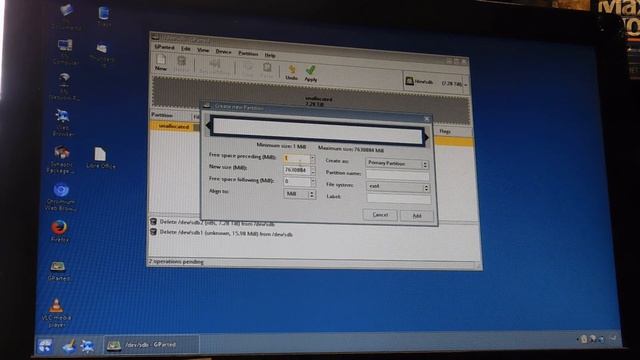Image resolution: width=640 pixels, height=360 pixels.
Task: Open the Create as dropdown
Action: click(397, 163)
